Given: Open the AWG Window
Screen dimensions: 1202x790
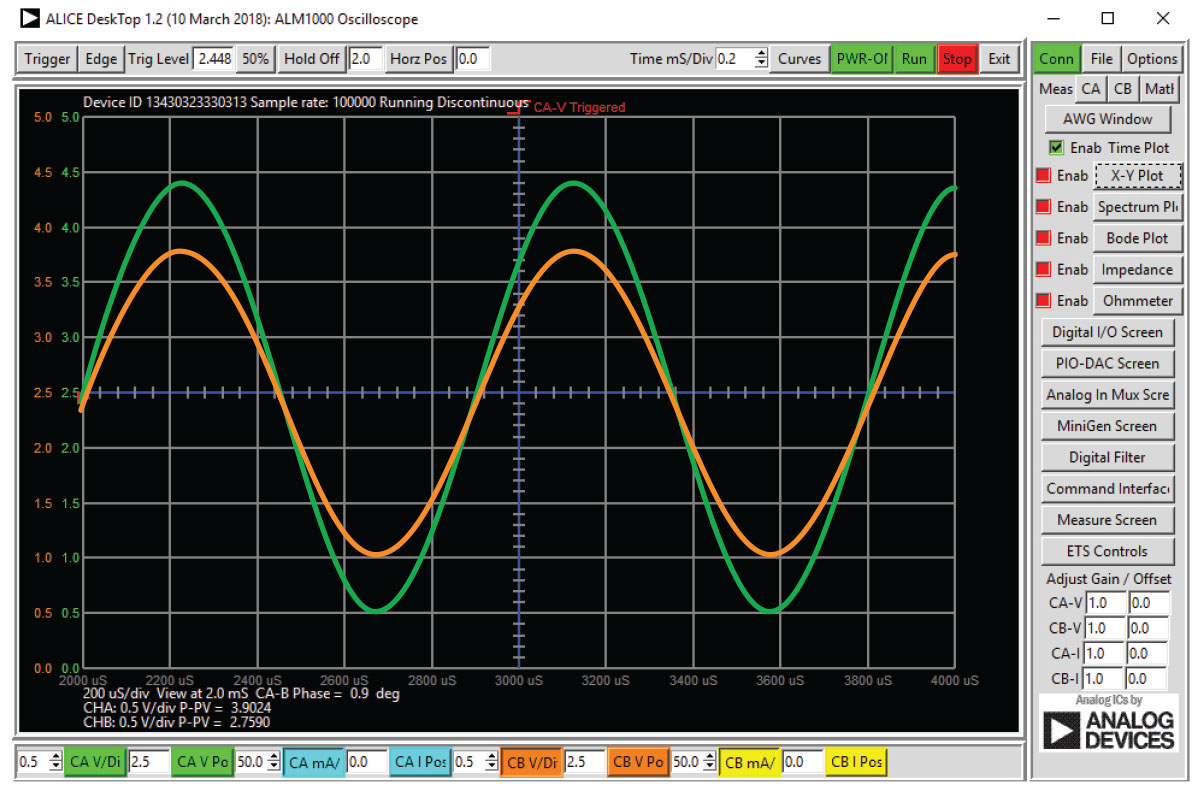Looking at the screenshot, I should click(x=1107, y=119).
